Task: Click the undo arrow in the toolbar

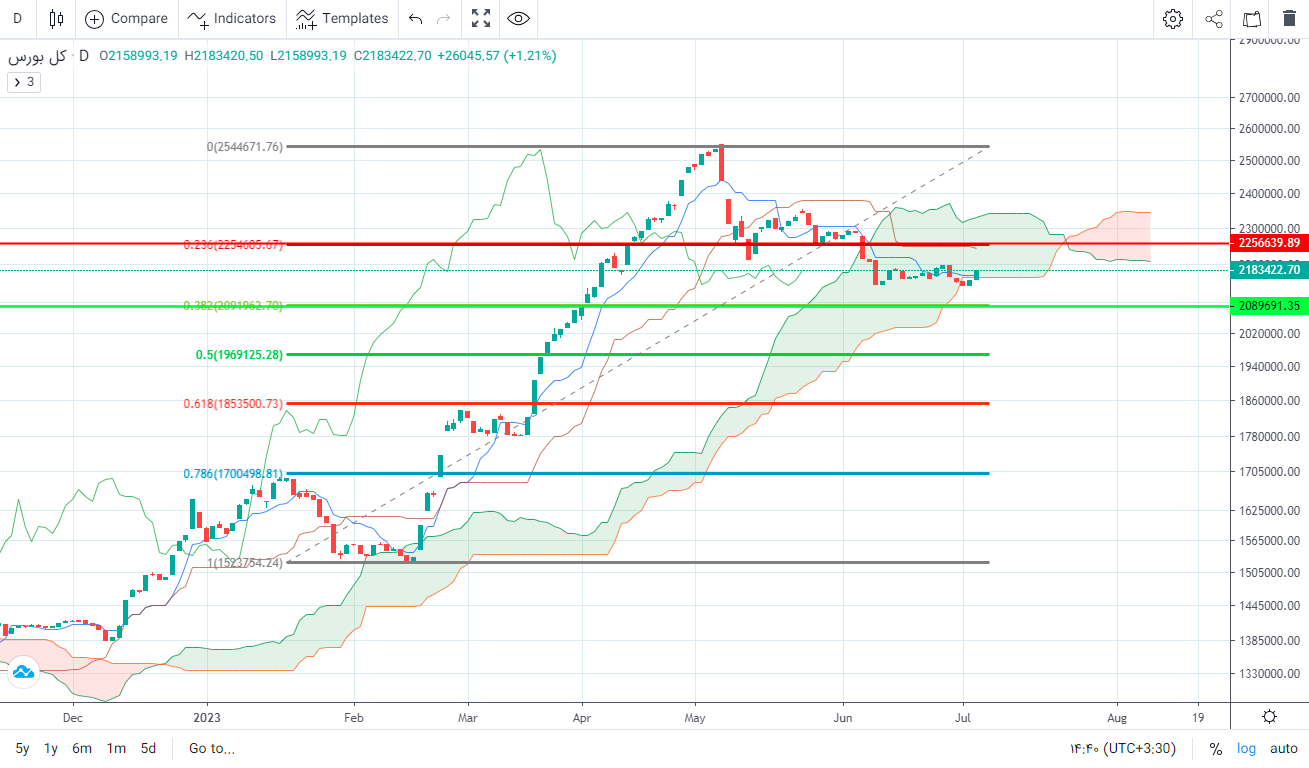Action: point(416,18)
